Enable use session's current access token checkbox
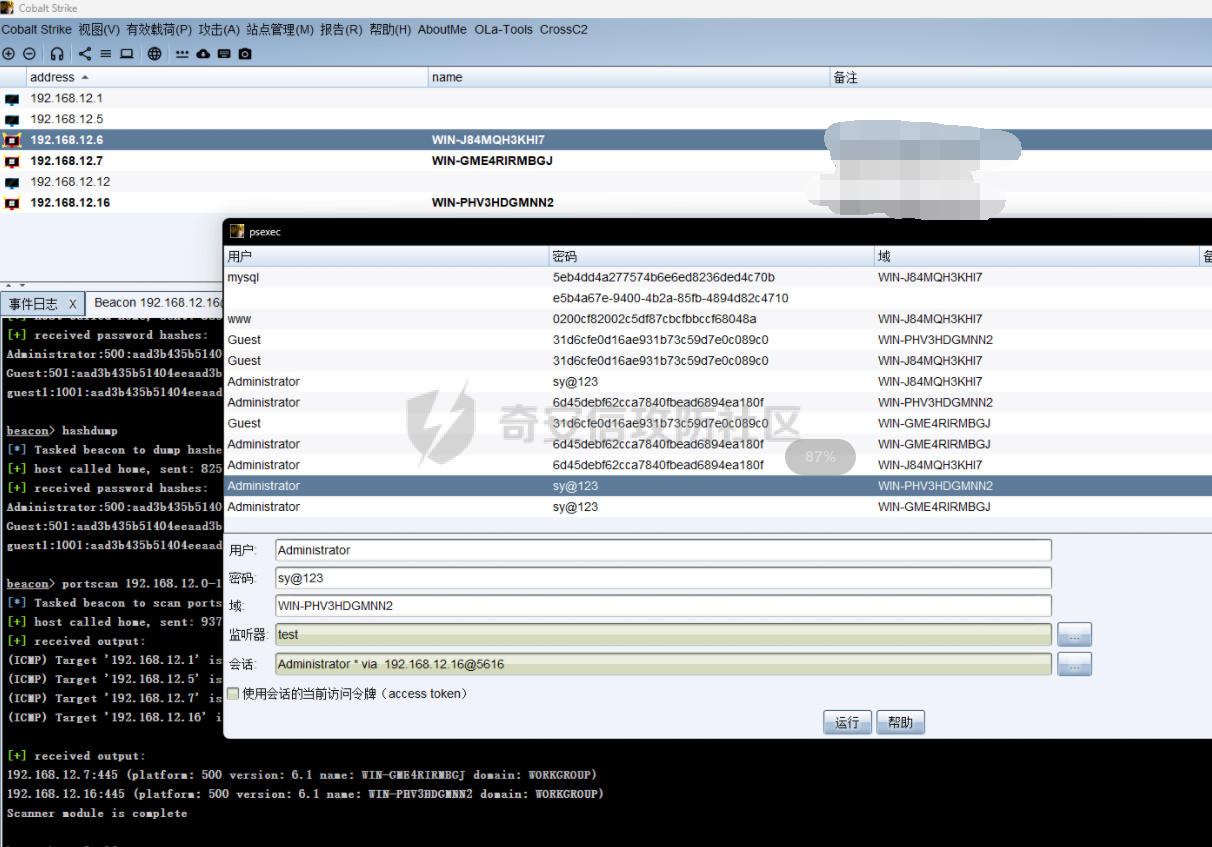Screen dimensions: 1212x847 tap(233, 693)
